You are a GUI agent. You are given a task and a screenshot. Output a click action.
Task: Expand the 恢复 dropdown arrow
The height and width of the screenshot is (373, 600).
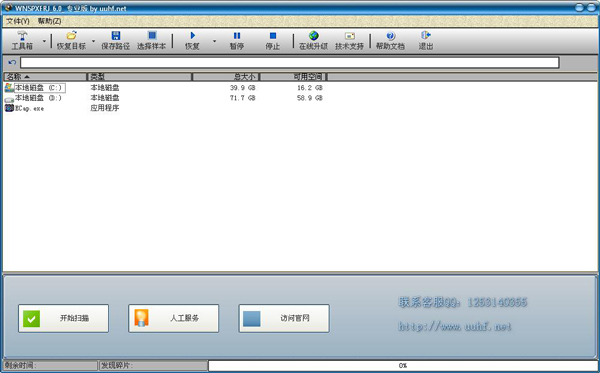(x=214, y=41)
